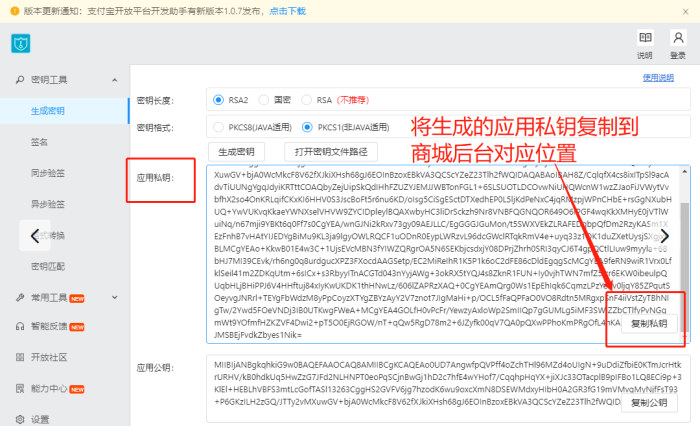Click the 智能反馈 headset icon
700x426 pixels.
20,326
